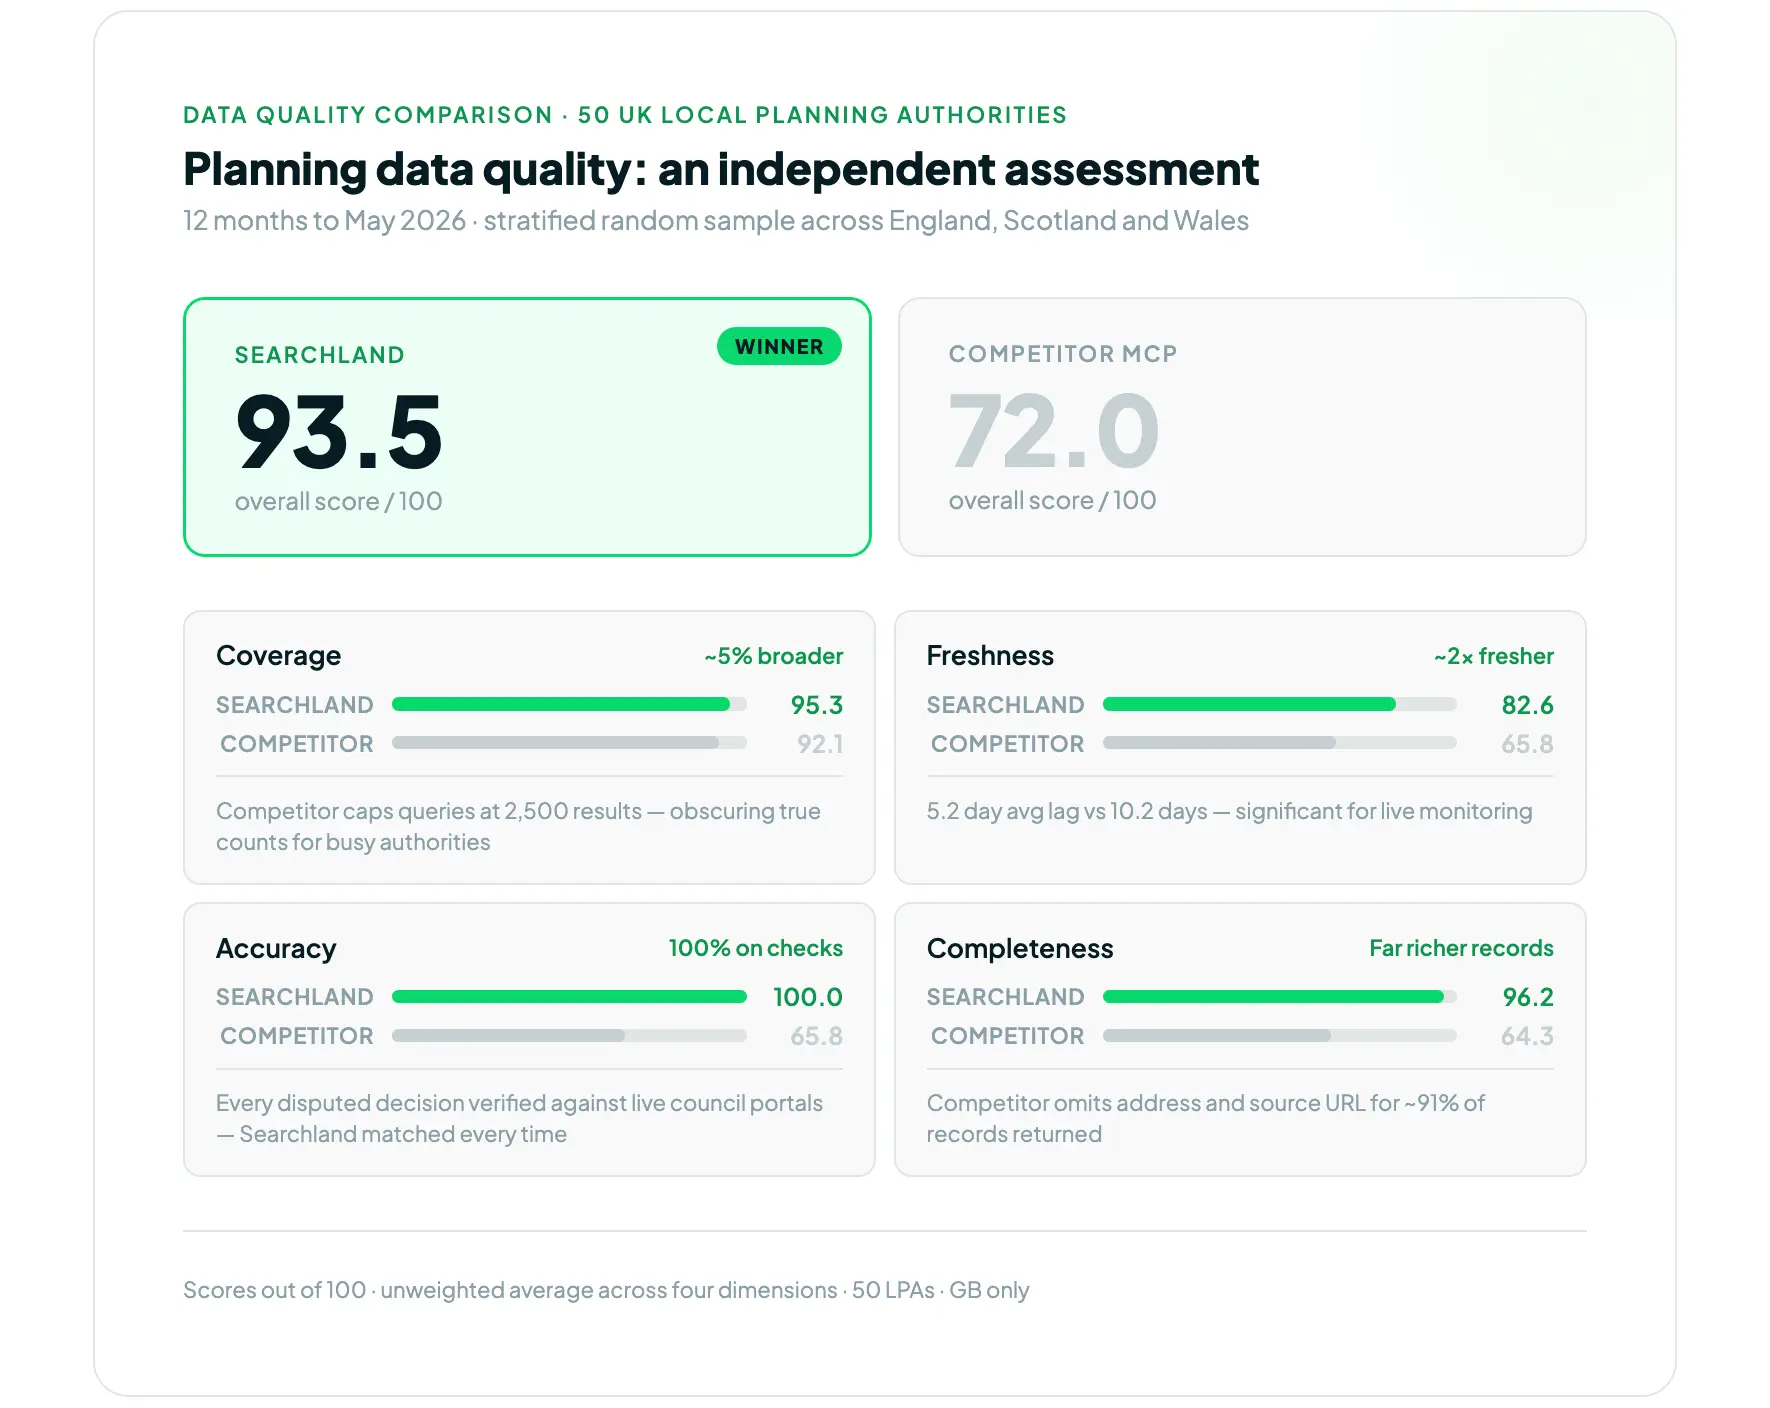Click Searchland's Accuracy progress bar

(x=569, y=996)
